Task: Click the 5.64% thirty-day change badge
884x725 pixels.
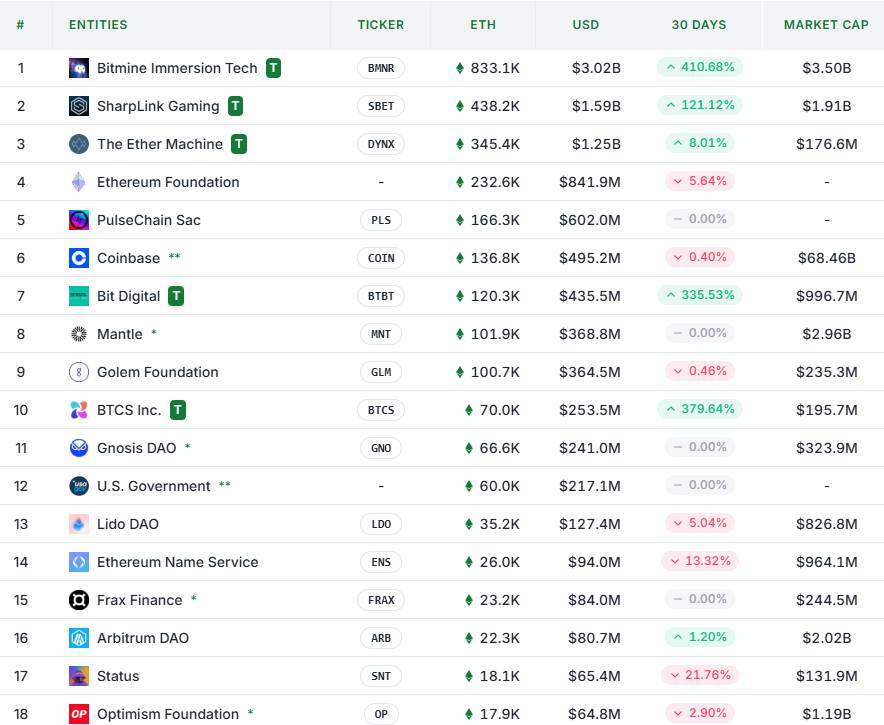Action: [x=700, y=181]
